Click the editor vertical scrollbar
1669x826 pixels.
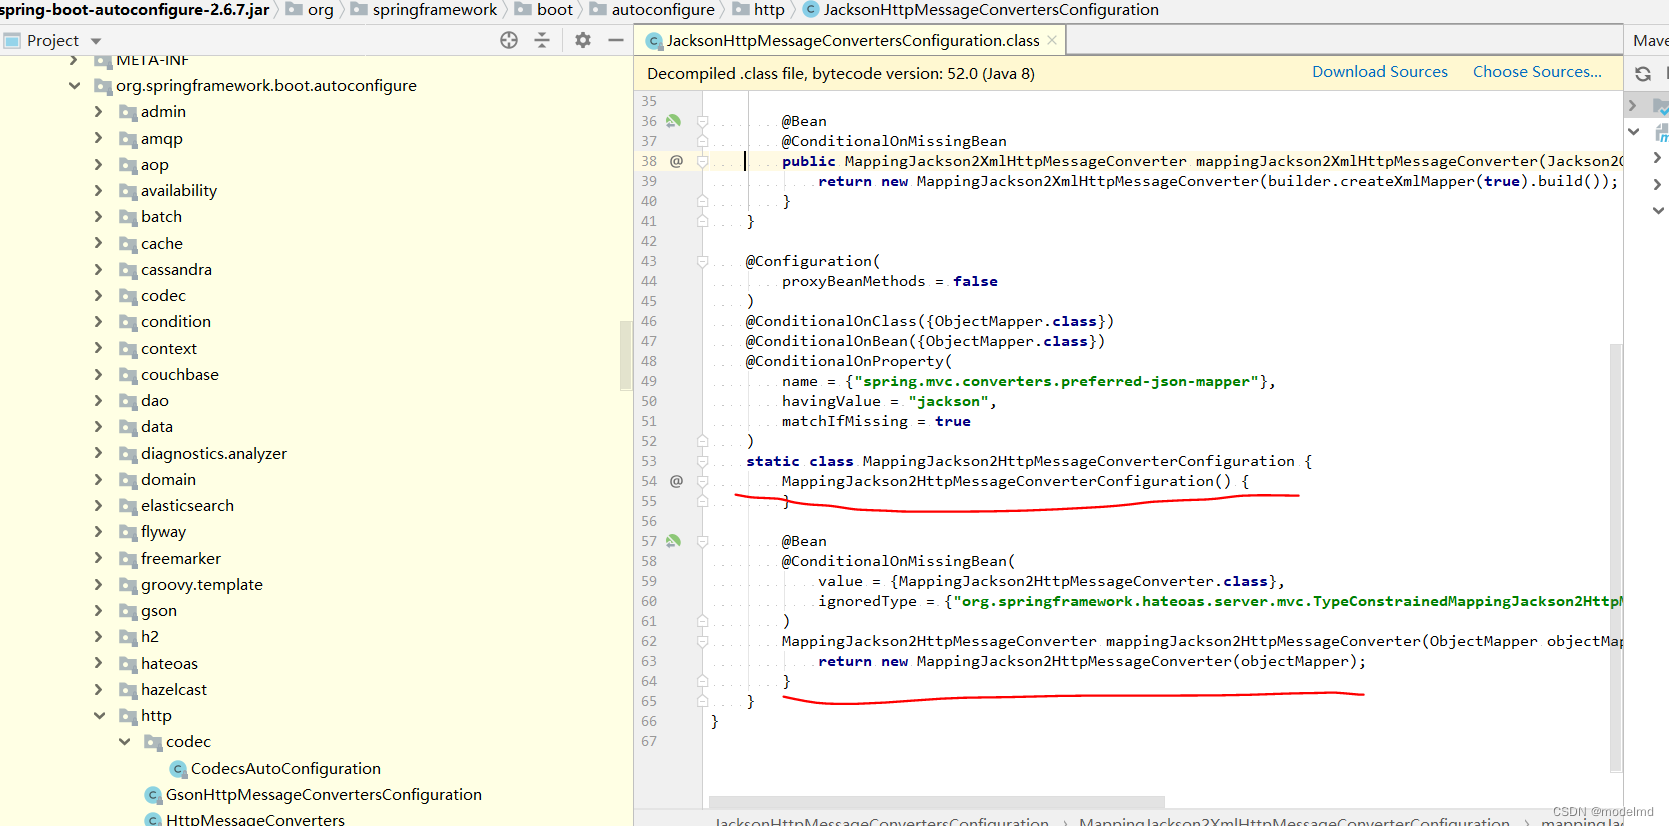point(1616,557)
